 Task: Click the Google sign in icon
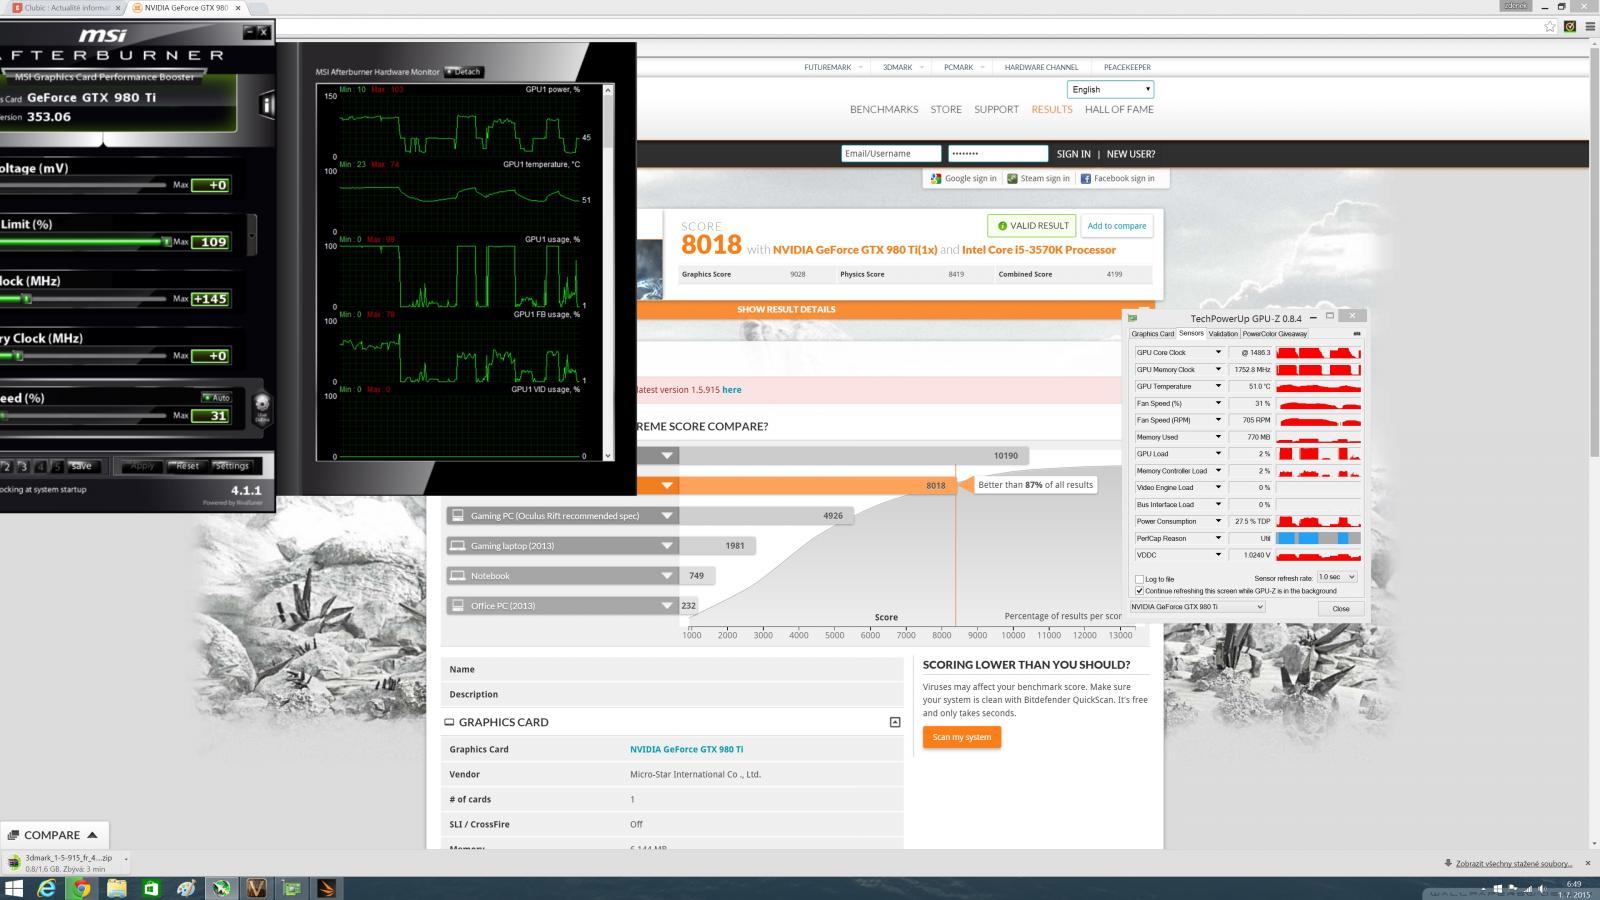(936, 179)
